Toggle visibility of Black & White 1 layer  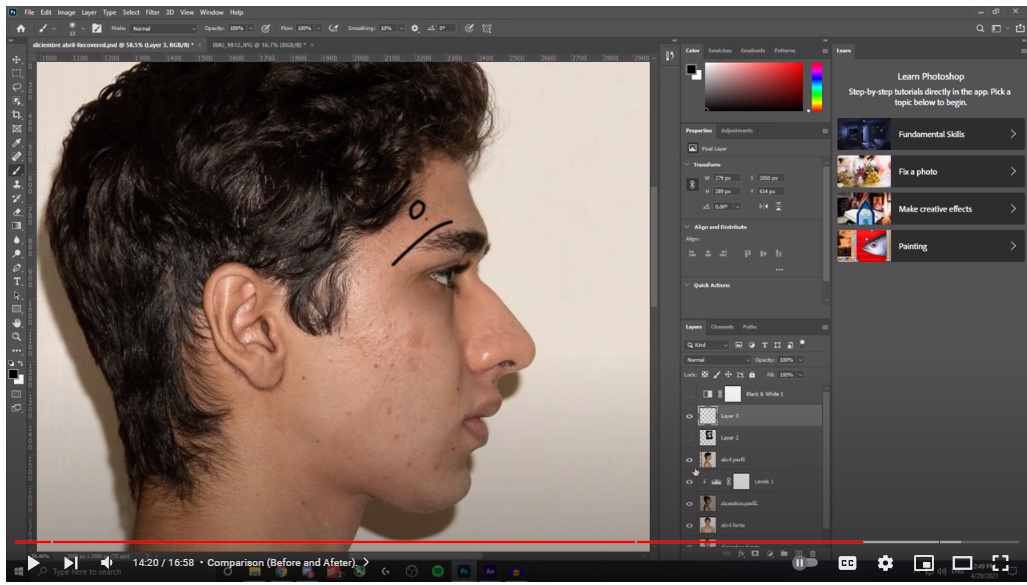(689, 394)
